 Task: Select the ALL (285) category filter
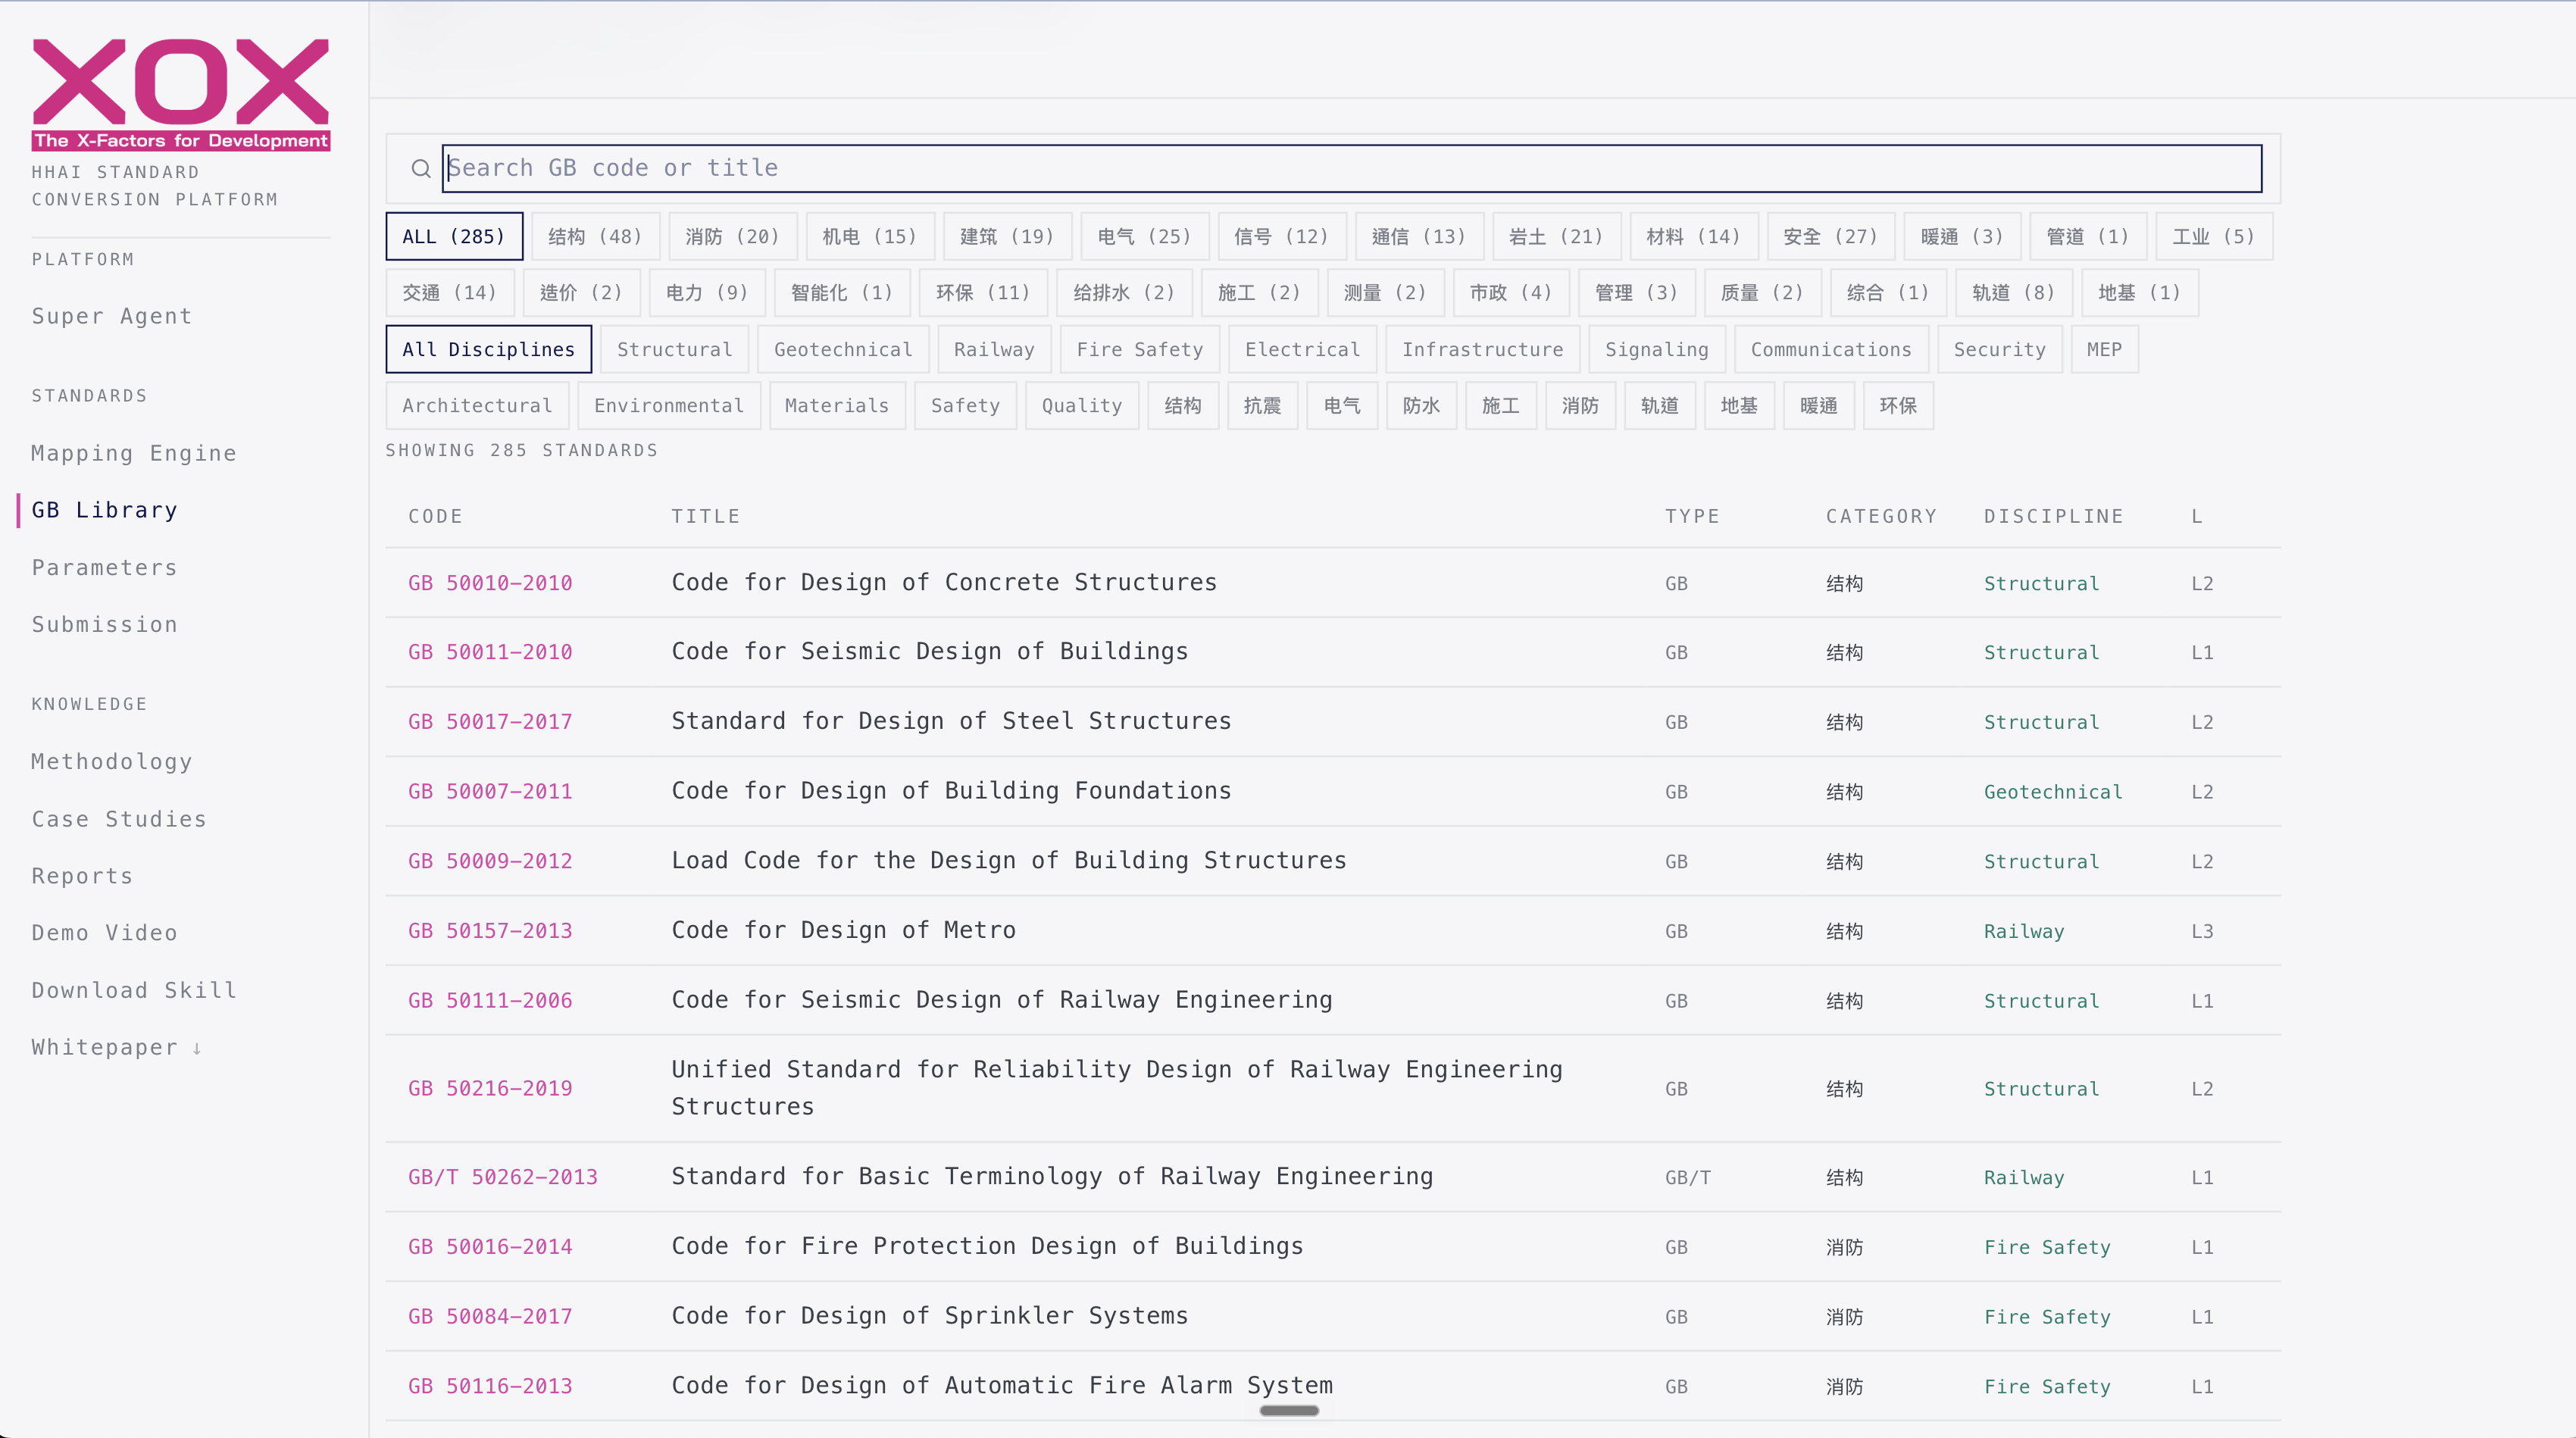click(454, 237)
